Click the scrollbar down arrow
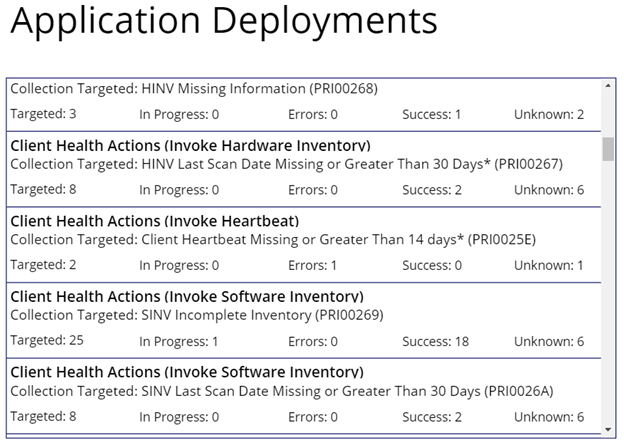The image size is (624, 440). pyautogui.click(x=608, y=429)
